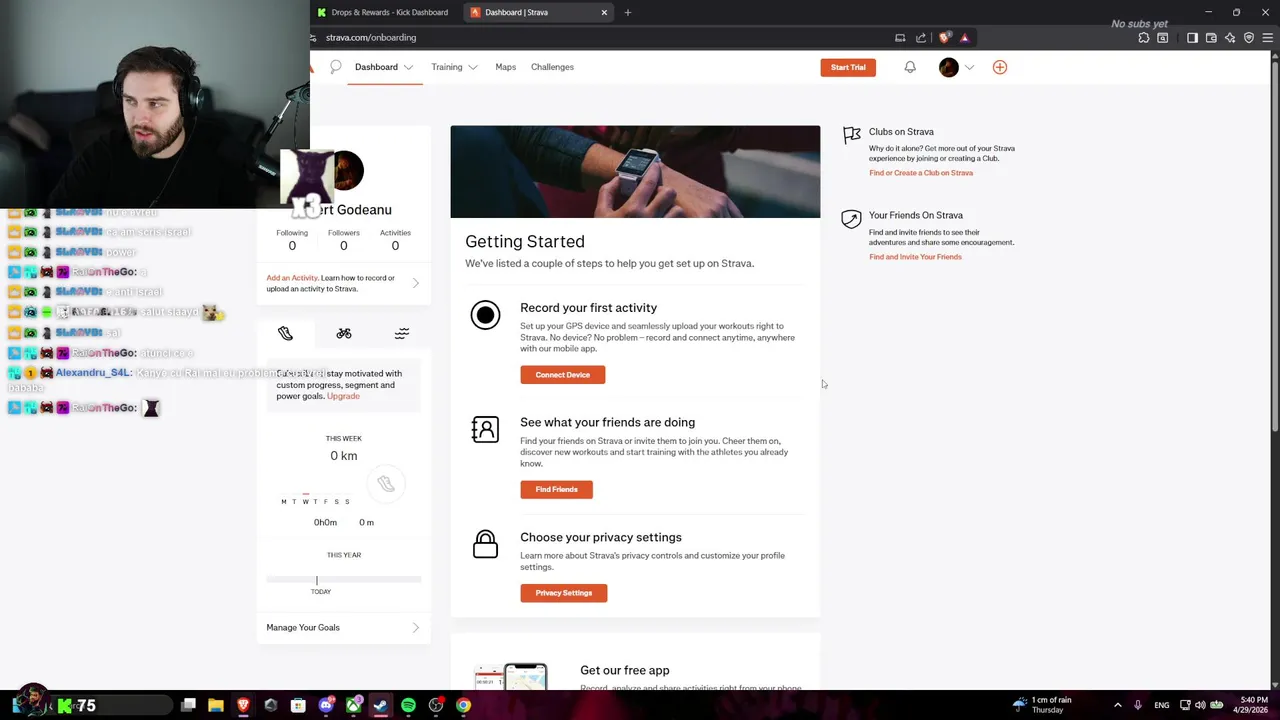Switch to Drops & Rewards Kick tab
Viewport: 1280px width, 720px height.
point(382,12)
